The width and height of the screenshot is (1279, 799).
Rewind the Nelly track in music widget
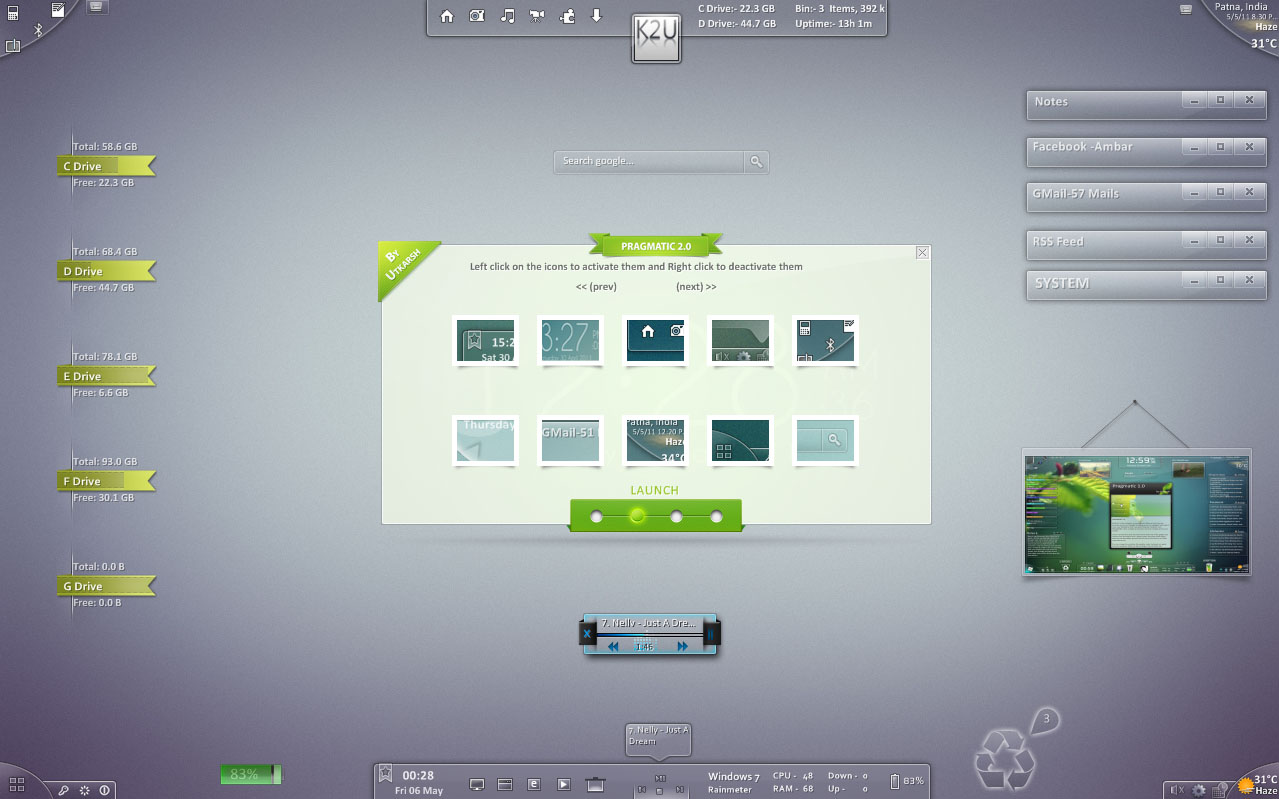click(613, 647)
